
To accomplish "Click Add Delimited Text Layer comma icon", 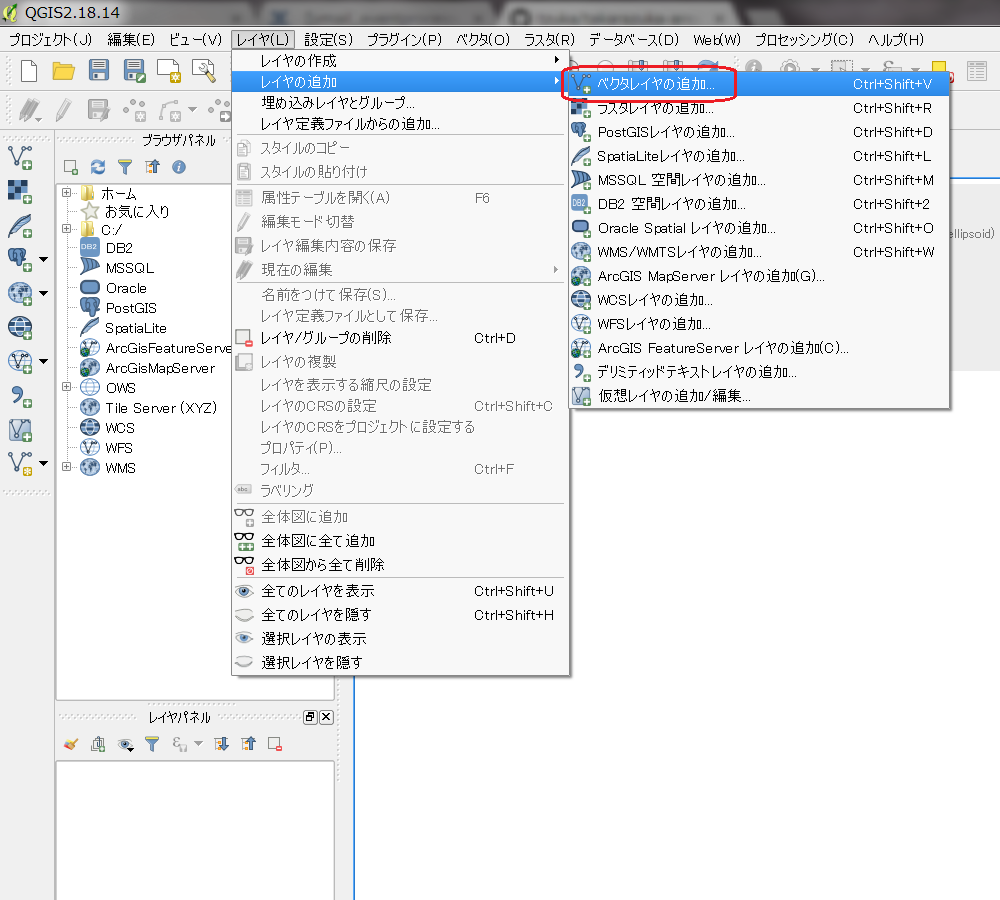I will (x=20, y=396).
